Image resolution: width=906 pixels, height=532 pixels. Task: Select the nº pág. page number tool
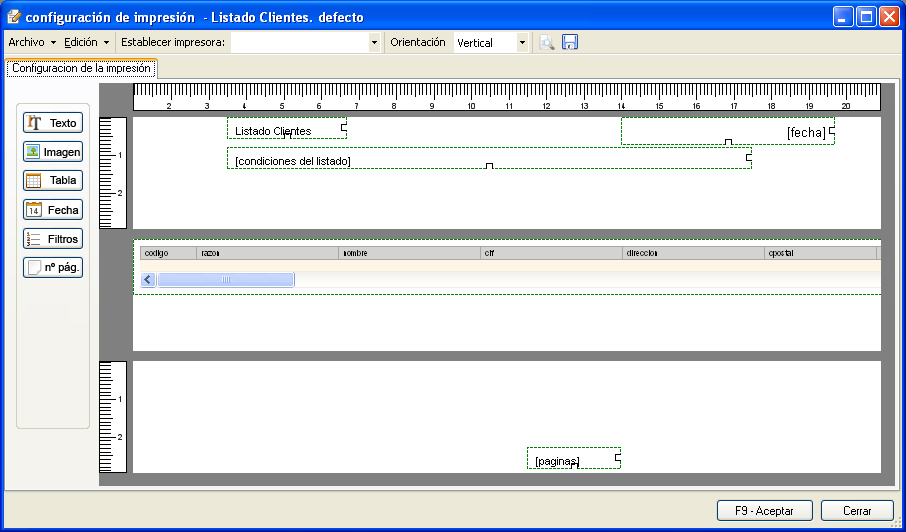coord(53,268)
